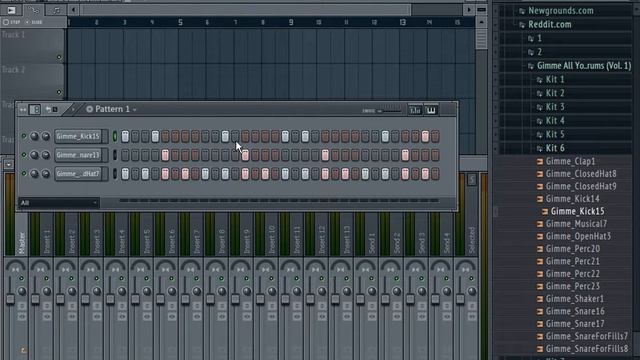This screenshot has width=640, height=360.
Task: Expand the Kit 1 folder
Action: tap(555, 79)
